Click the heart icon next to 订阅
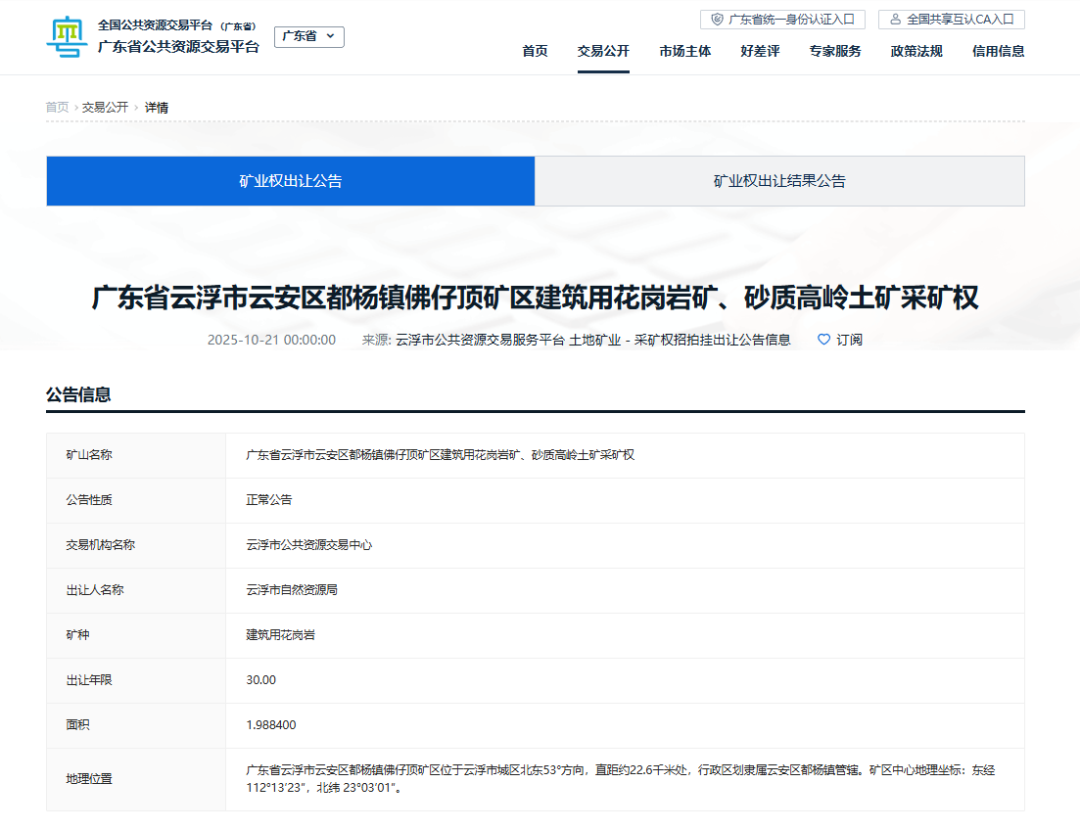 (826, 340)
